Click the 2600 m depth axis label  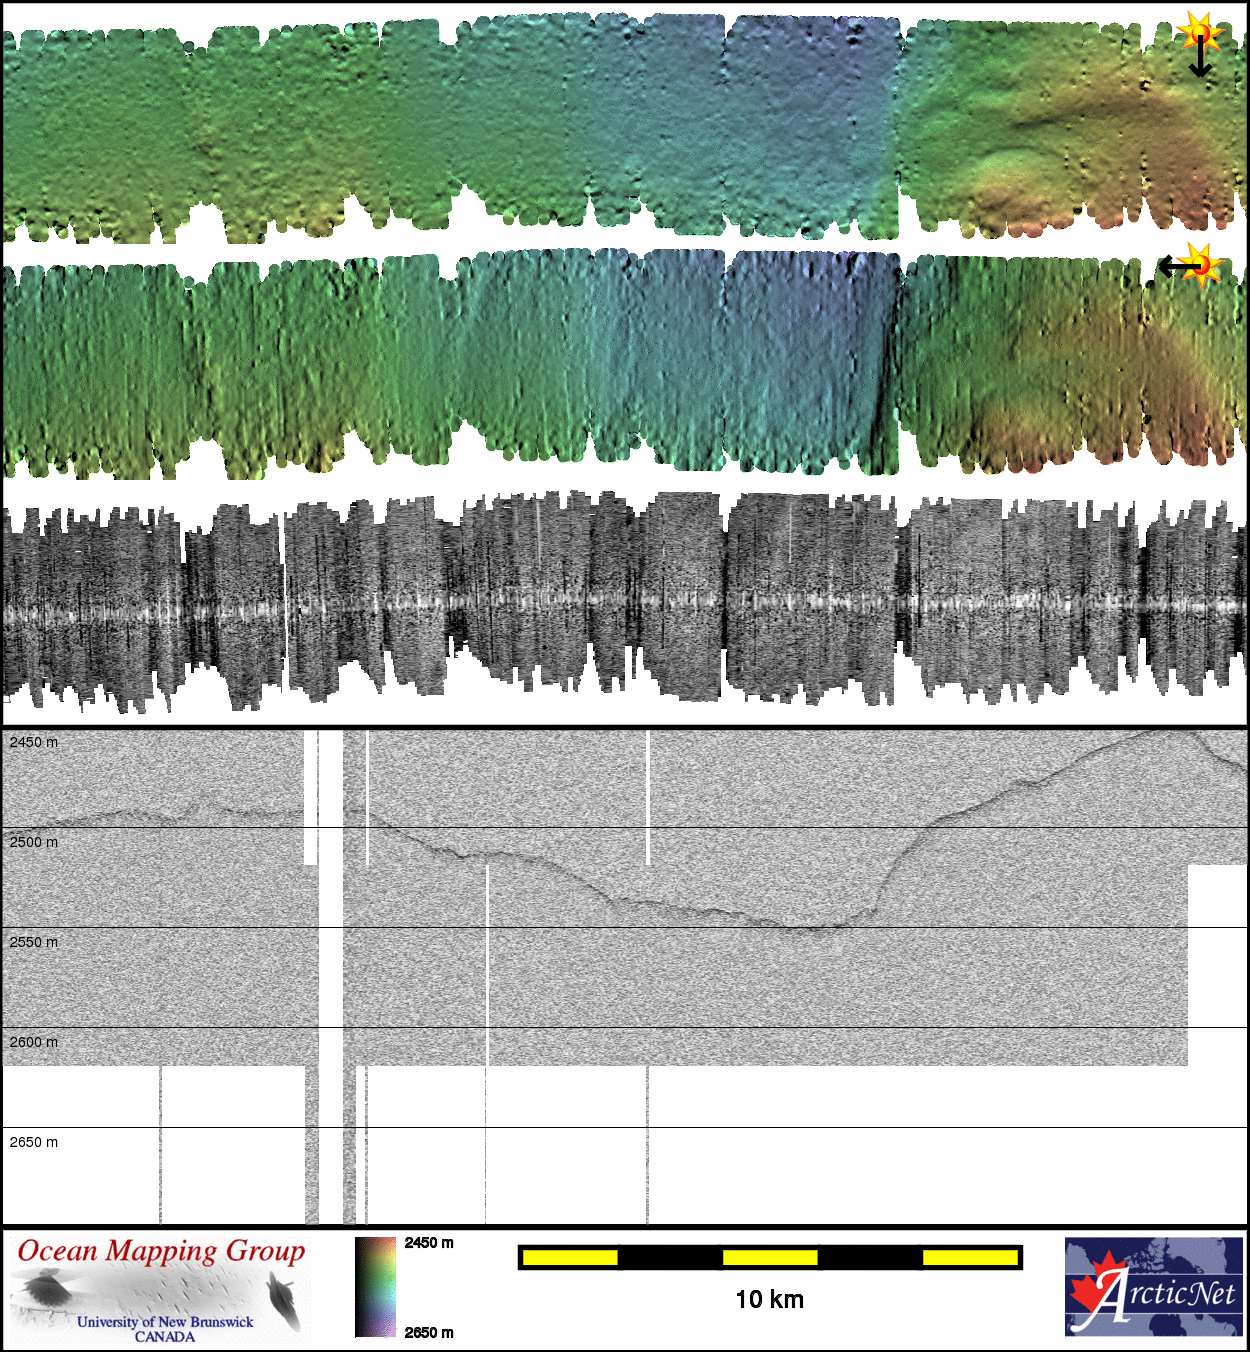coord(34,1042)
